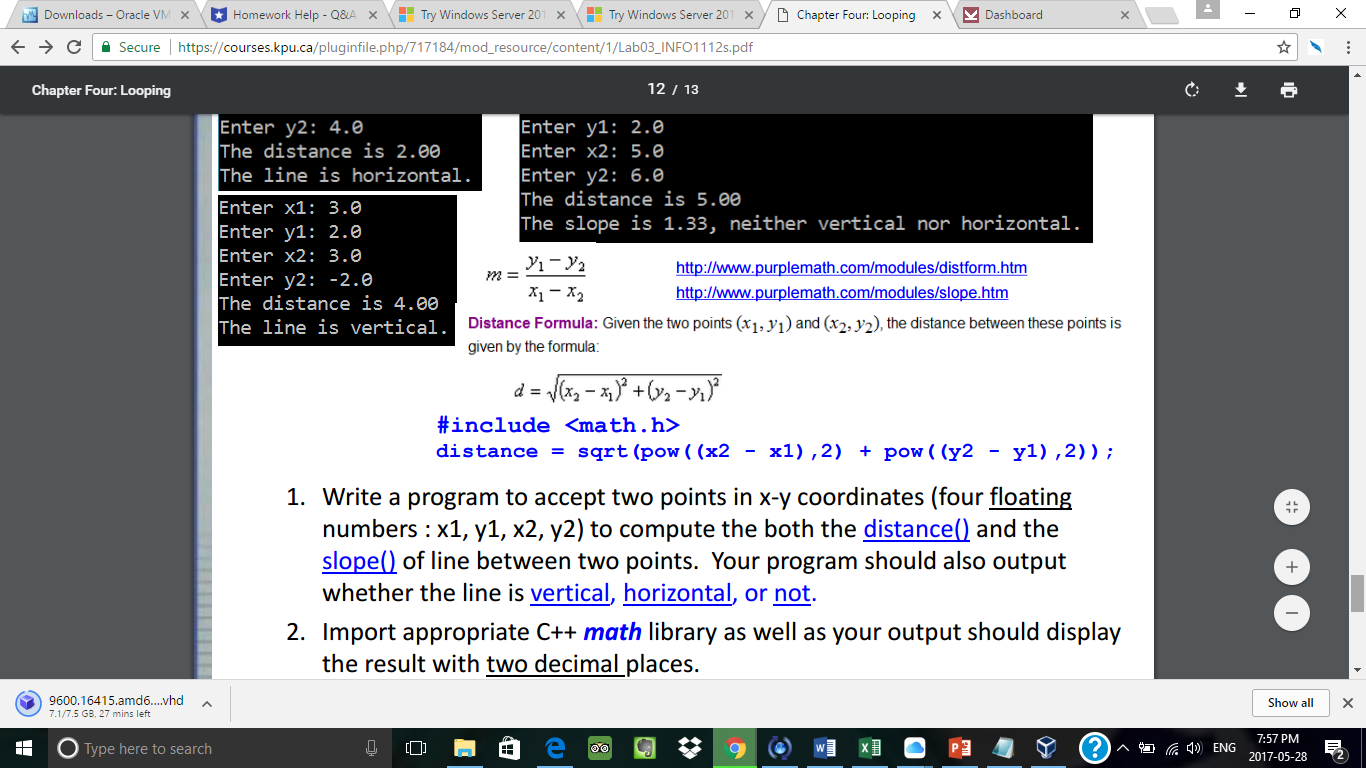Open the purplemath slope.htm link
Screen dimensions: 1366x768
[x=842, y=293]
